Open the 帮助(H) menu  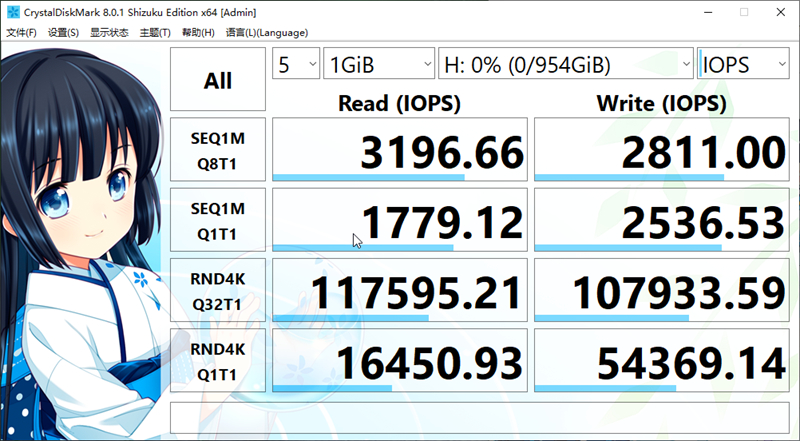click(198, 33)
